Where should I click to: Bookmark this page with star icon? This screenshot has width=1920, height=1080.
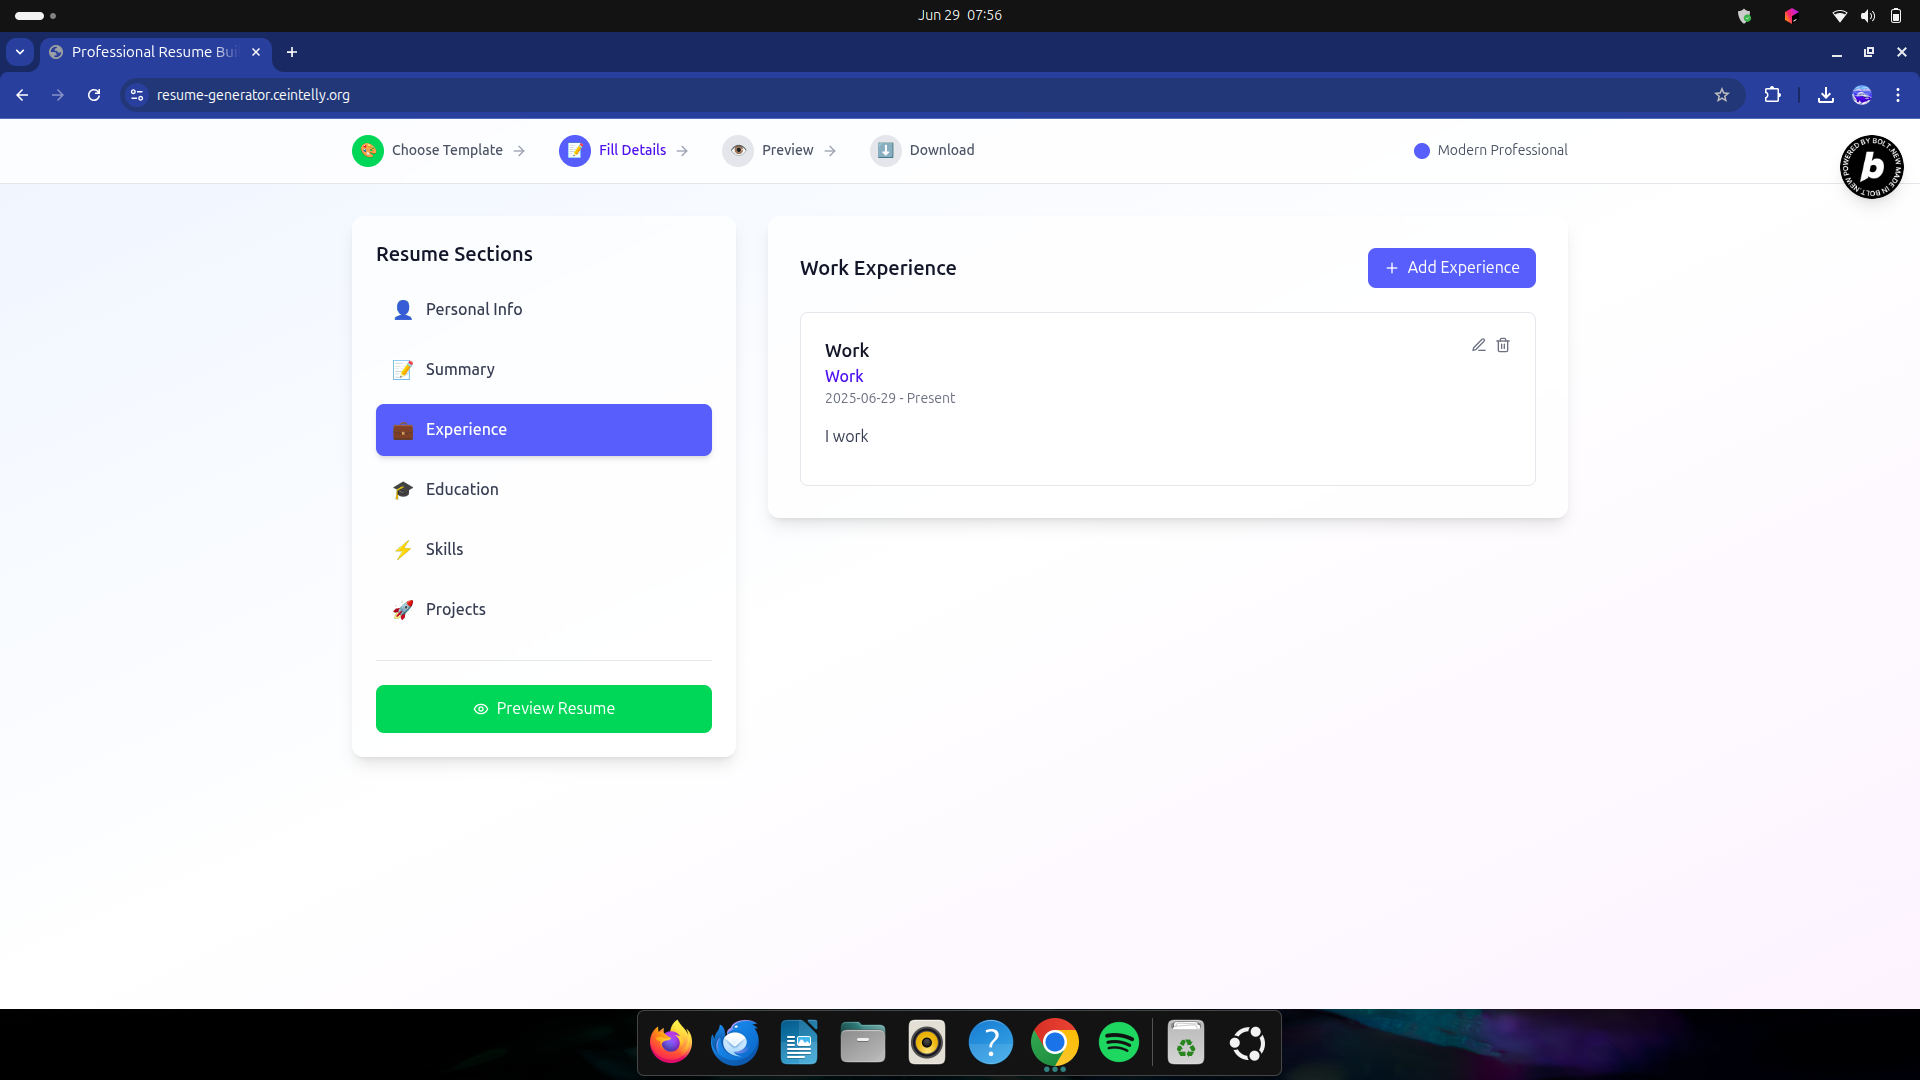pyautogui.click(x=1722, y=95)
